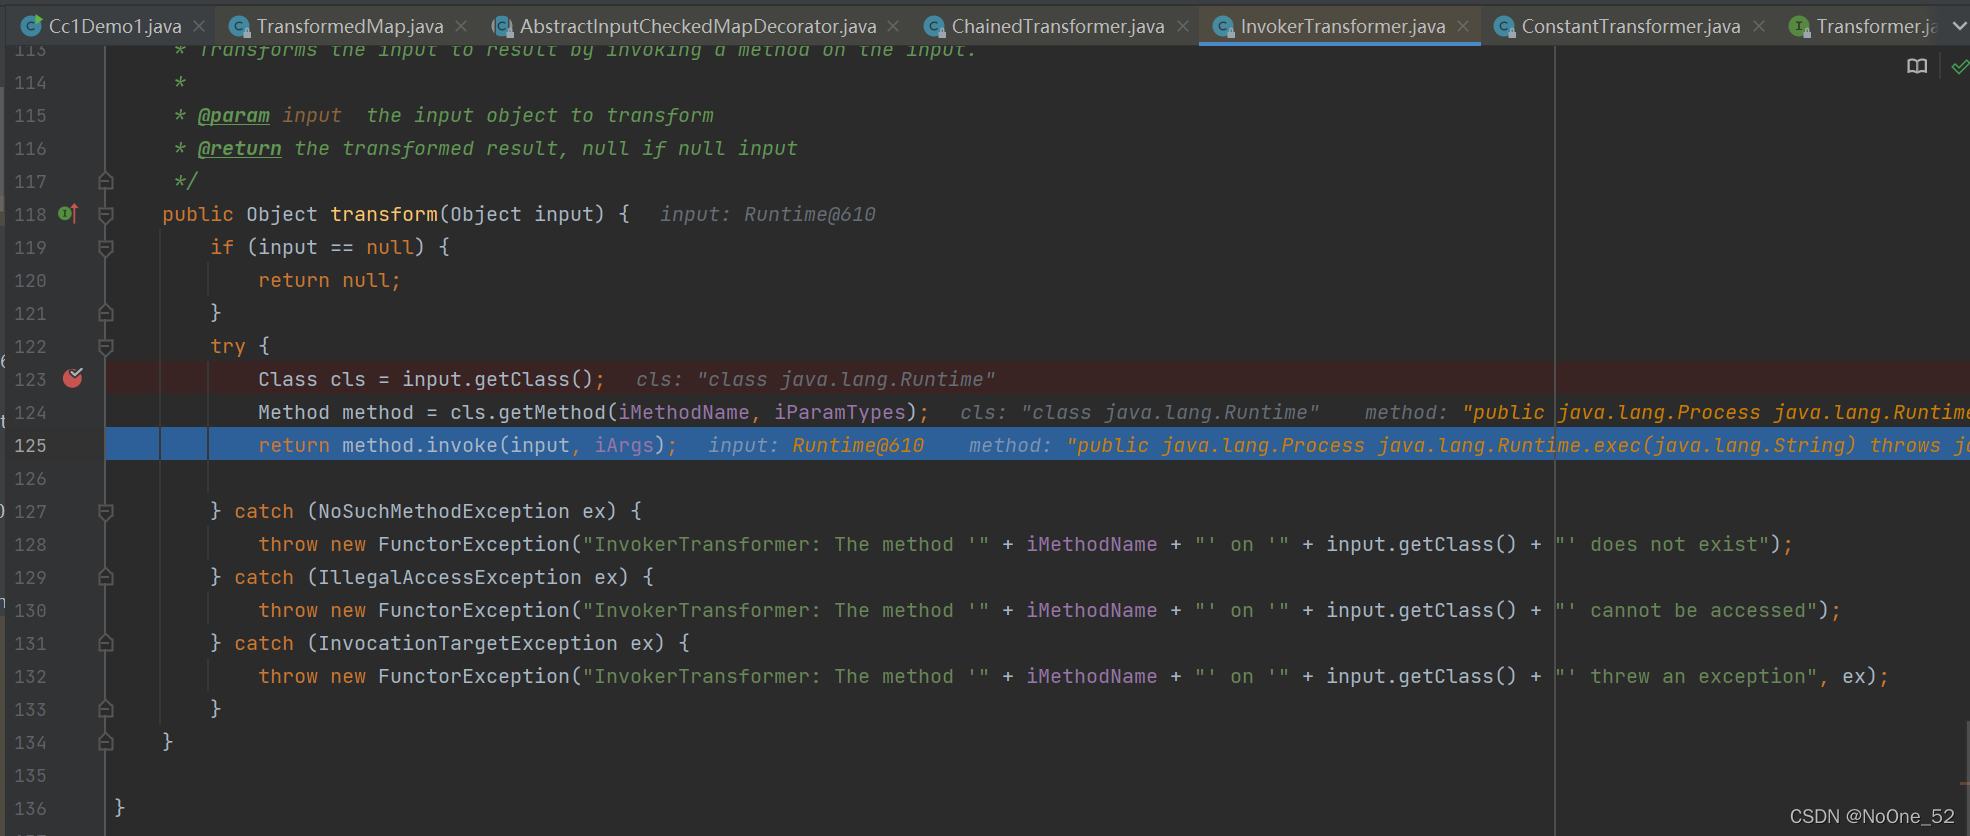Click iParamTypes in the getMethod call

click(840, 412)
